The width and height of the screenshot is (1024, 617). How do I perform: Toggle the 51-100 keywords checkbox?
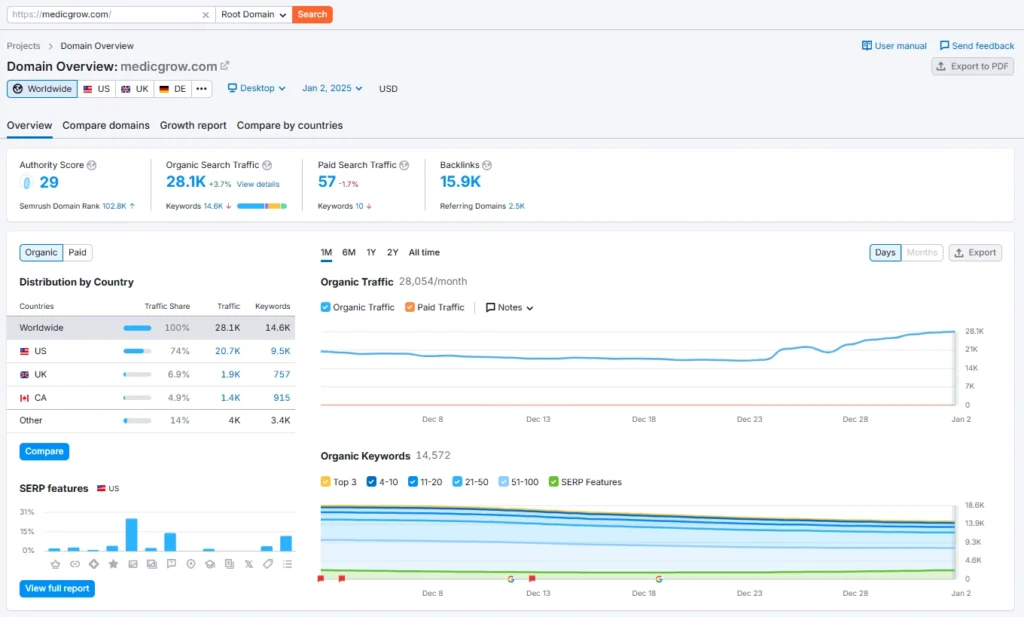[x=503, y=482]
